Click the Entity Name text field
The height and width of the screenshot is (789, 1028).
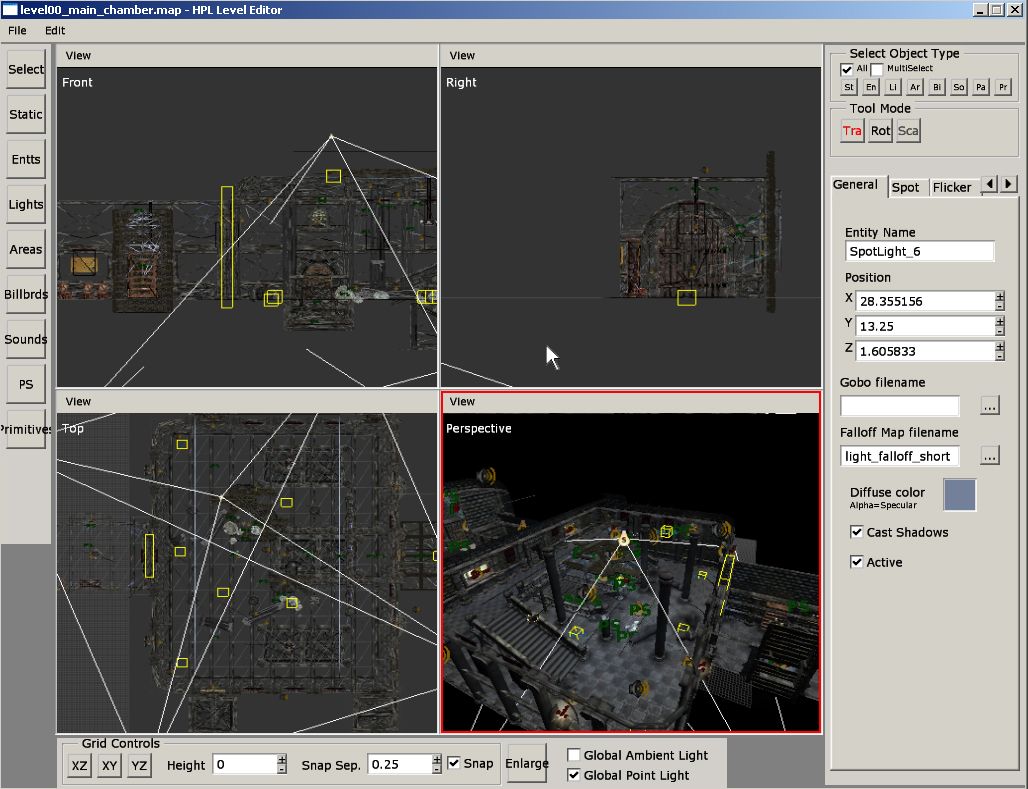tap(919, 252)
